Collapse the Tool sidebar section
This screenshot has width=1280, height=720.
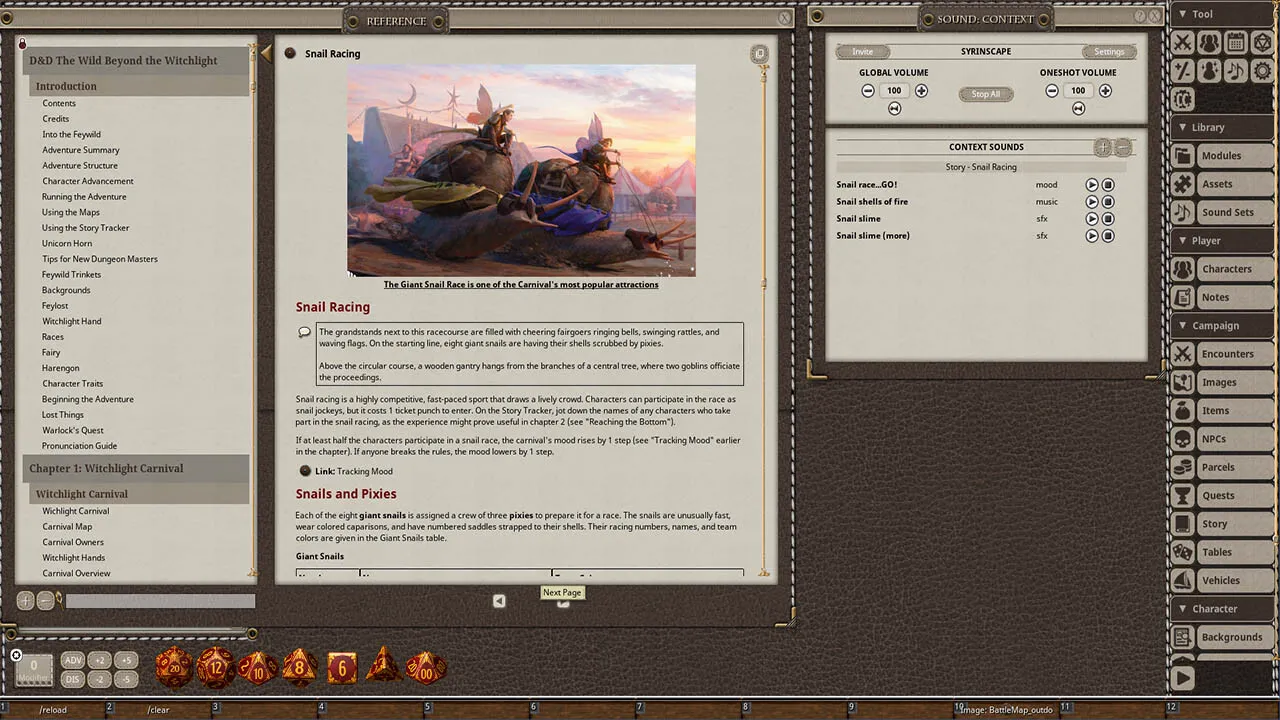[x=1222, y=14]
